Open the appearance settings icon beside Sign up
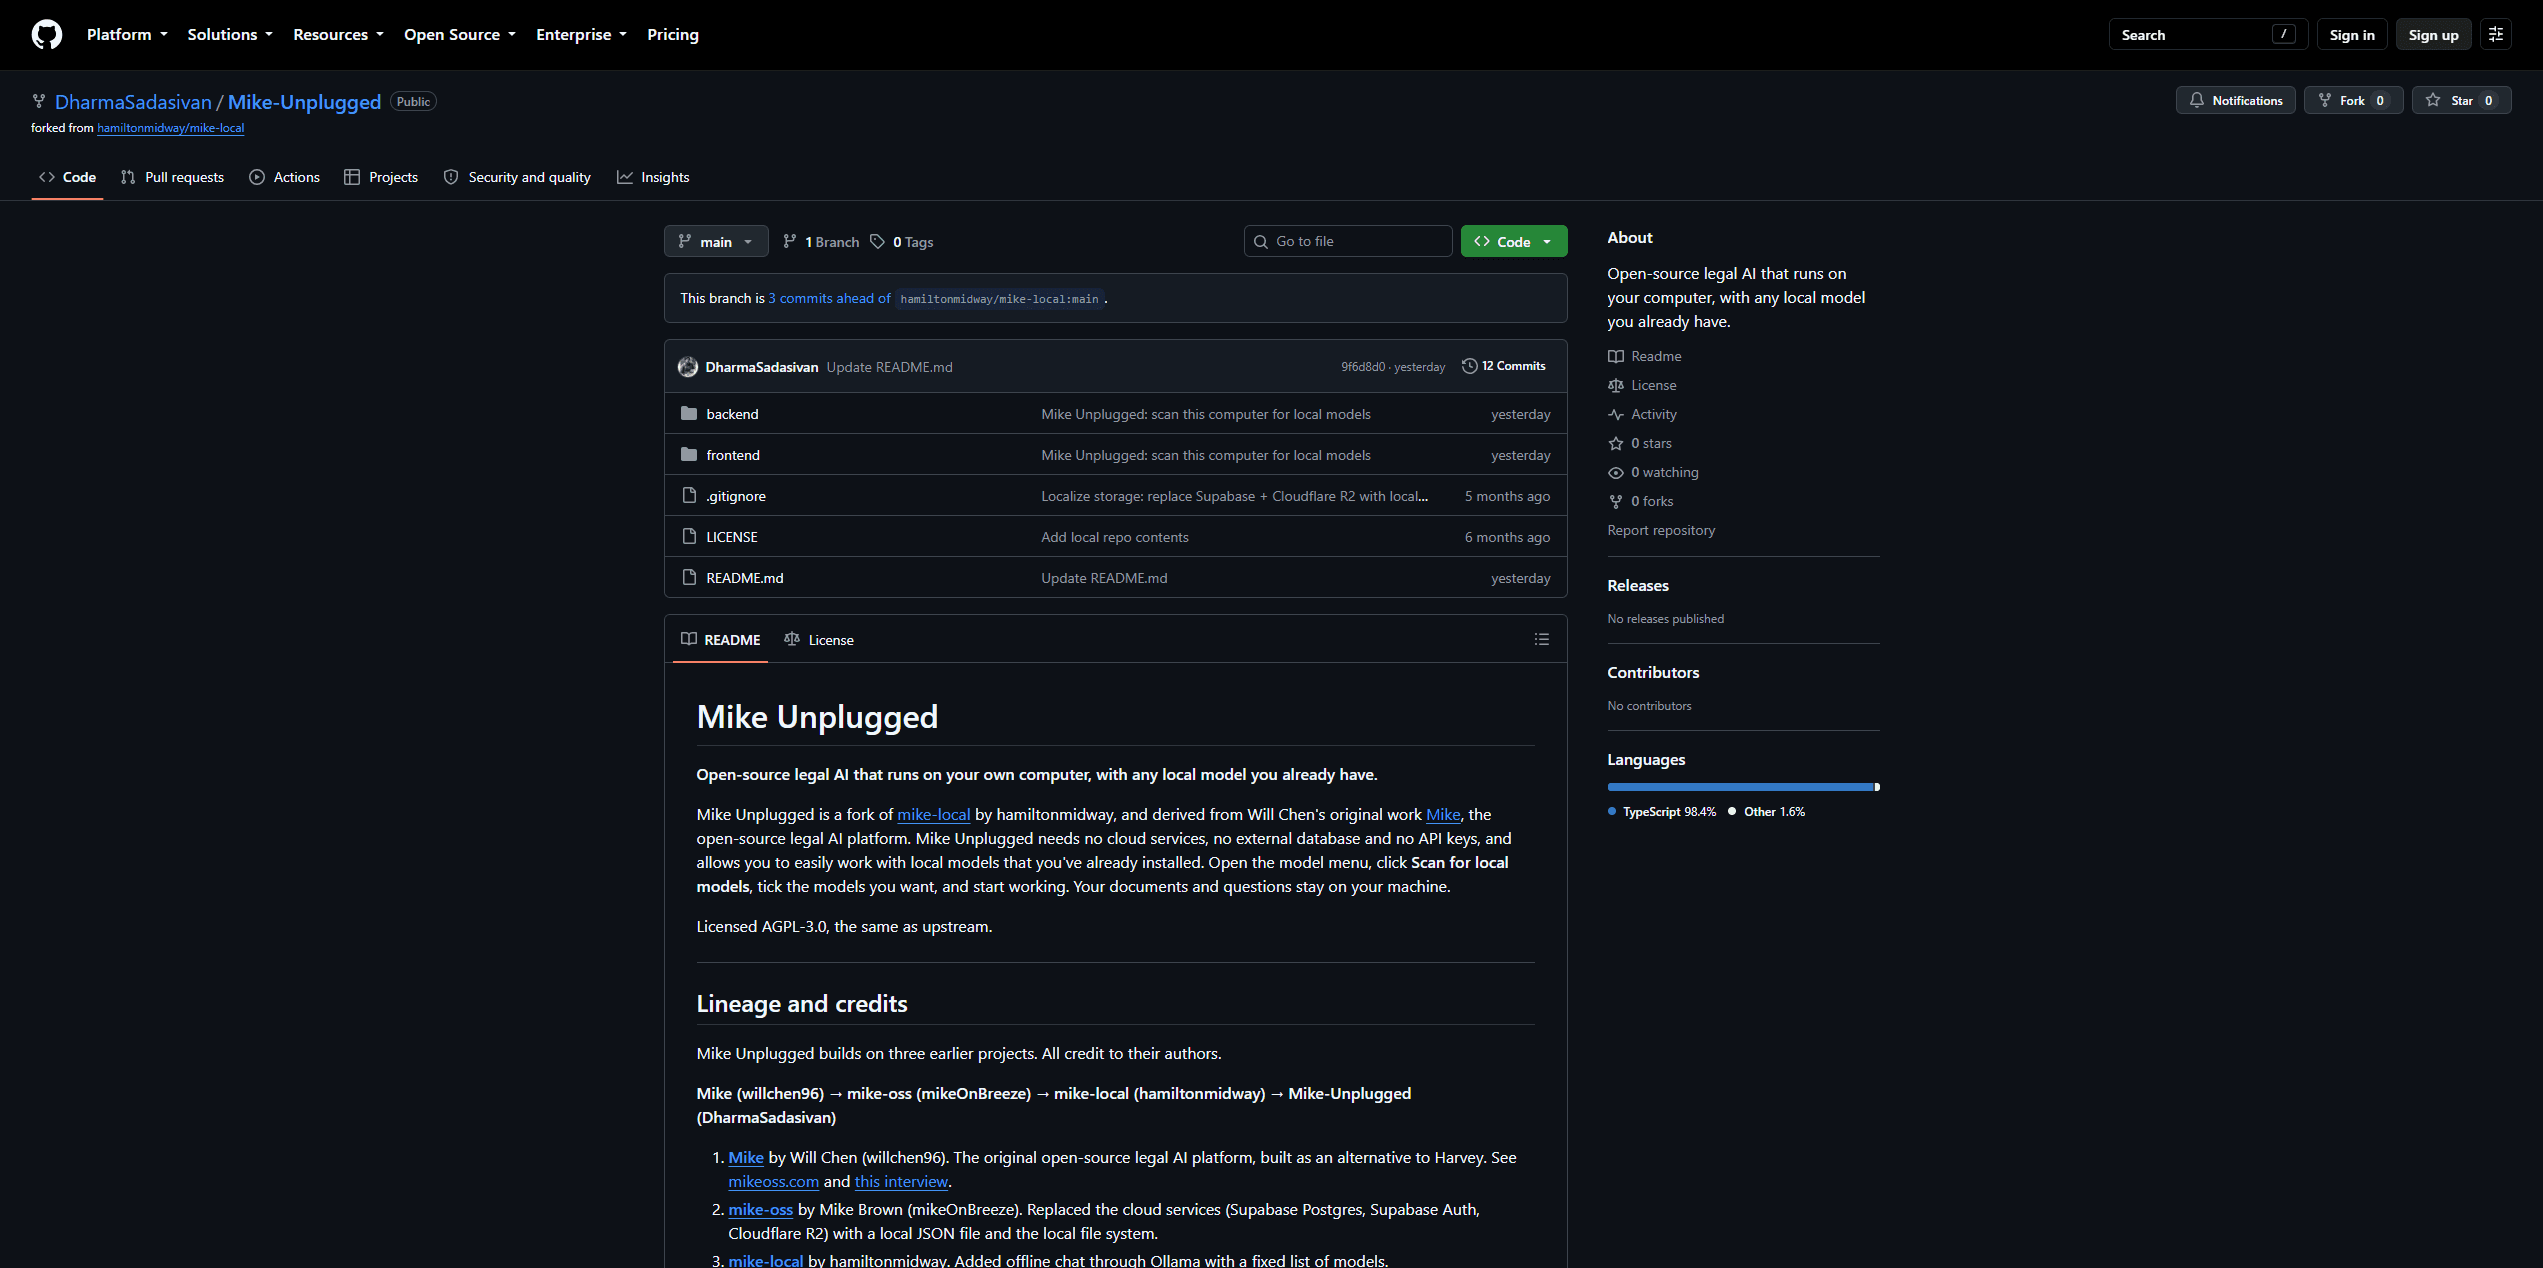2543x1268 pixels. (x=2496, y=35)
